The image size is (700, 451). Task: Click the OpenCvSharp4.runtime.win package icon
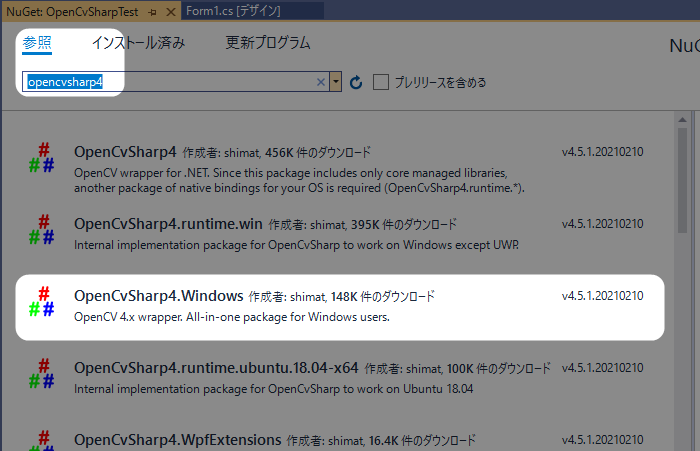[x=42, y=230]
